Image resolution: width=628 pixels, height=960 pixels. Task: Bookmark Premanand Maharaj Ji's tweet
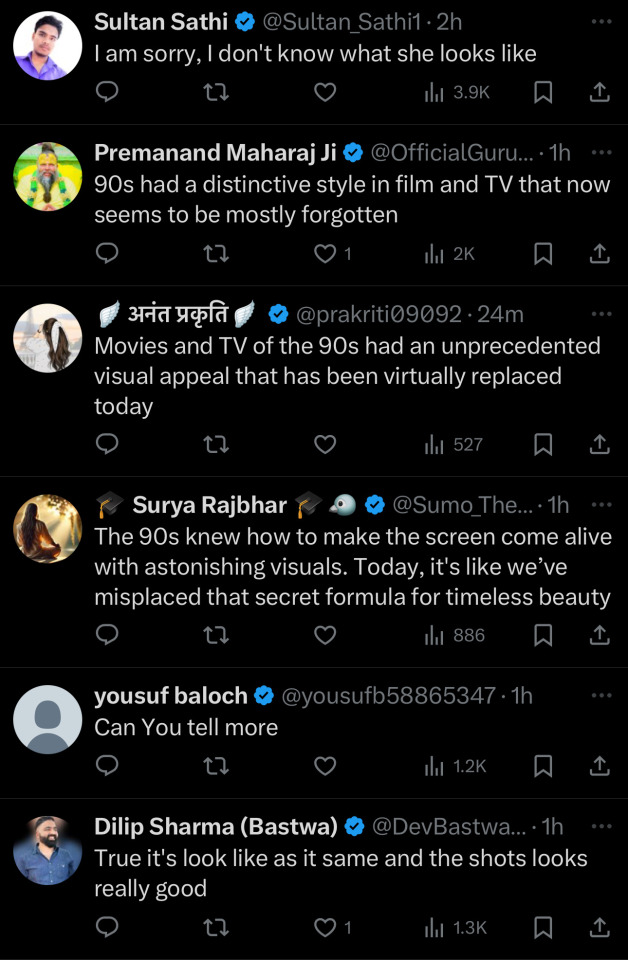[543, 254]
